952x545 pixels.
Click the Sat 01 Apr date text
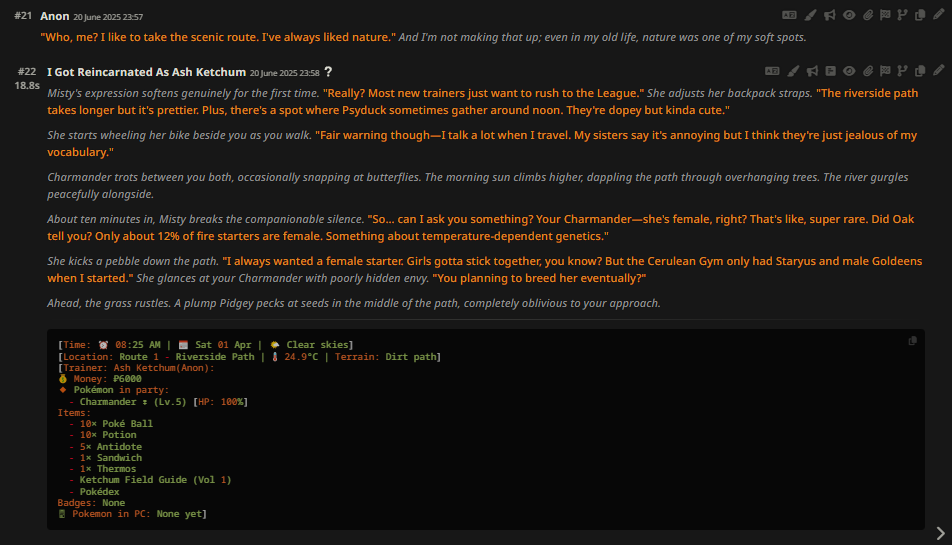coord(223,345)
